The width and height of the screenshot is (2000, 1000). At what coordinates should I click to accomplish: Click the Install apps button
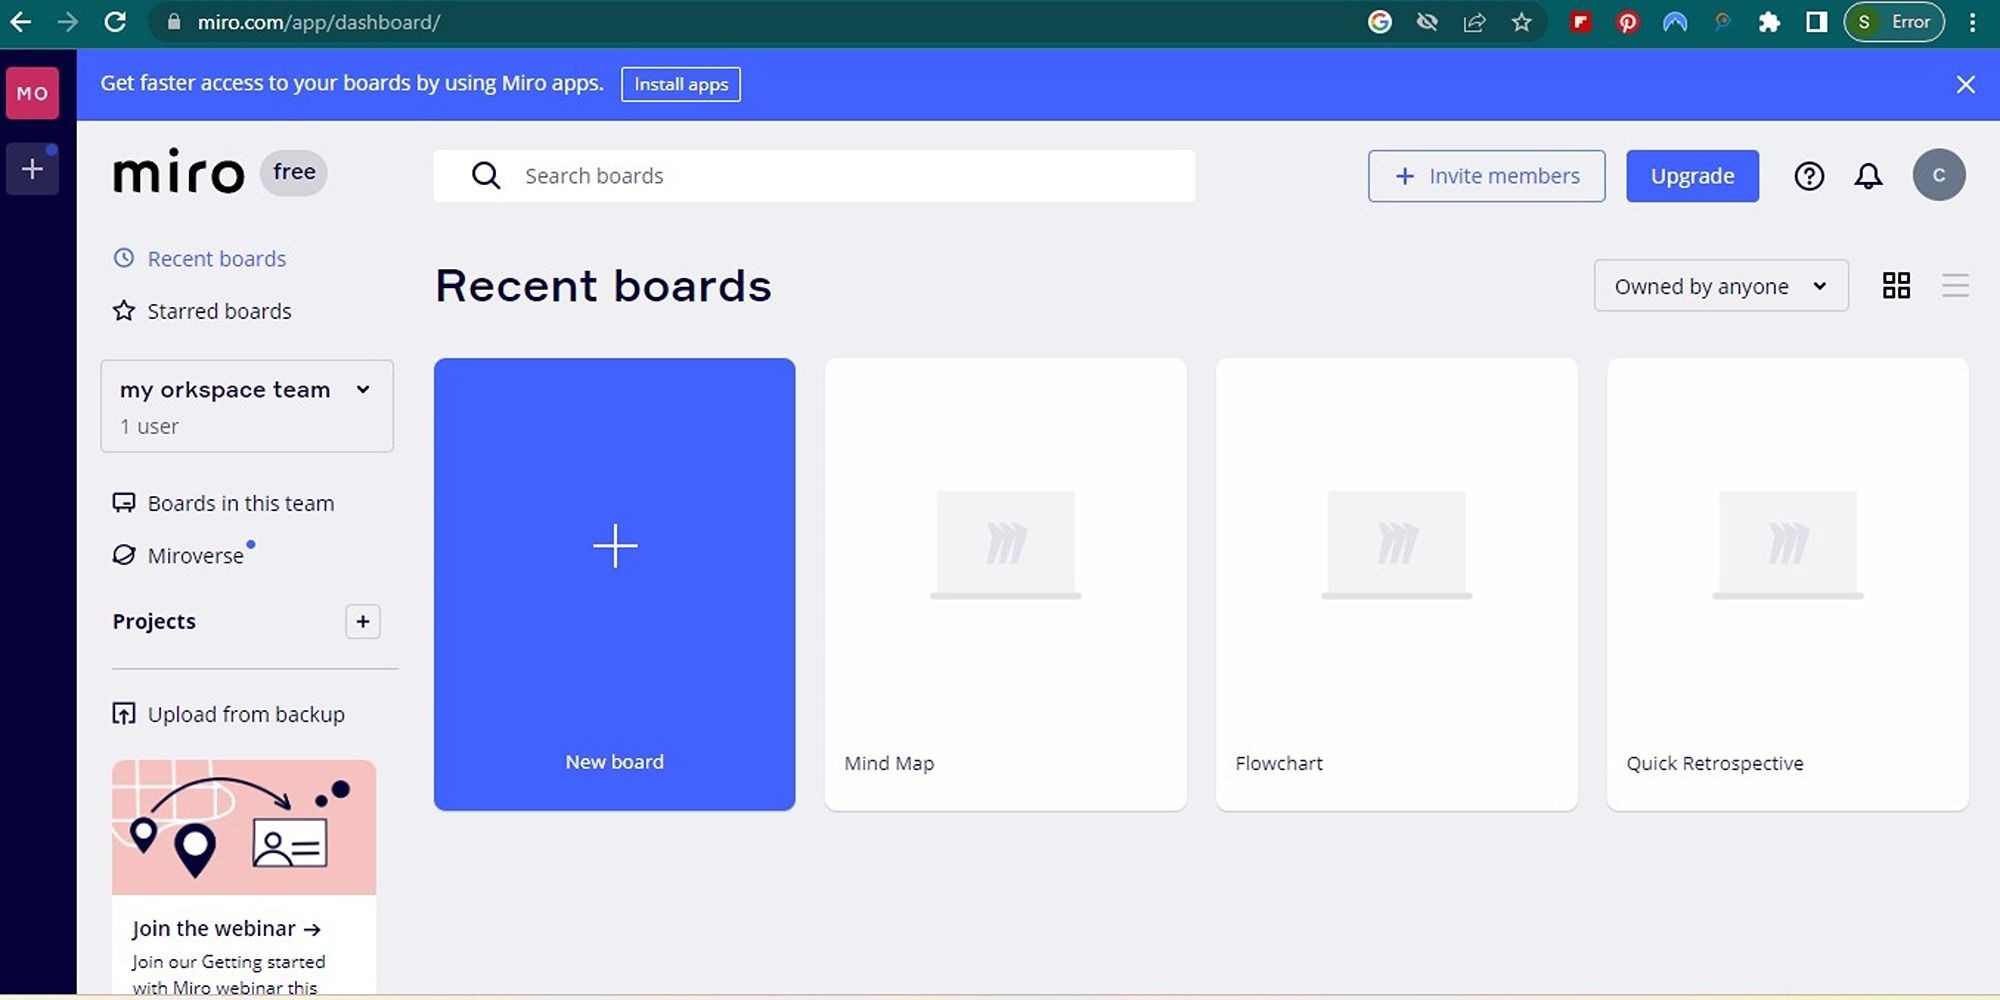681,84
